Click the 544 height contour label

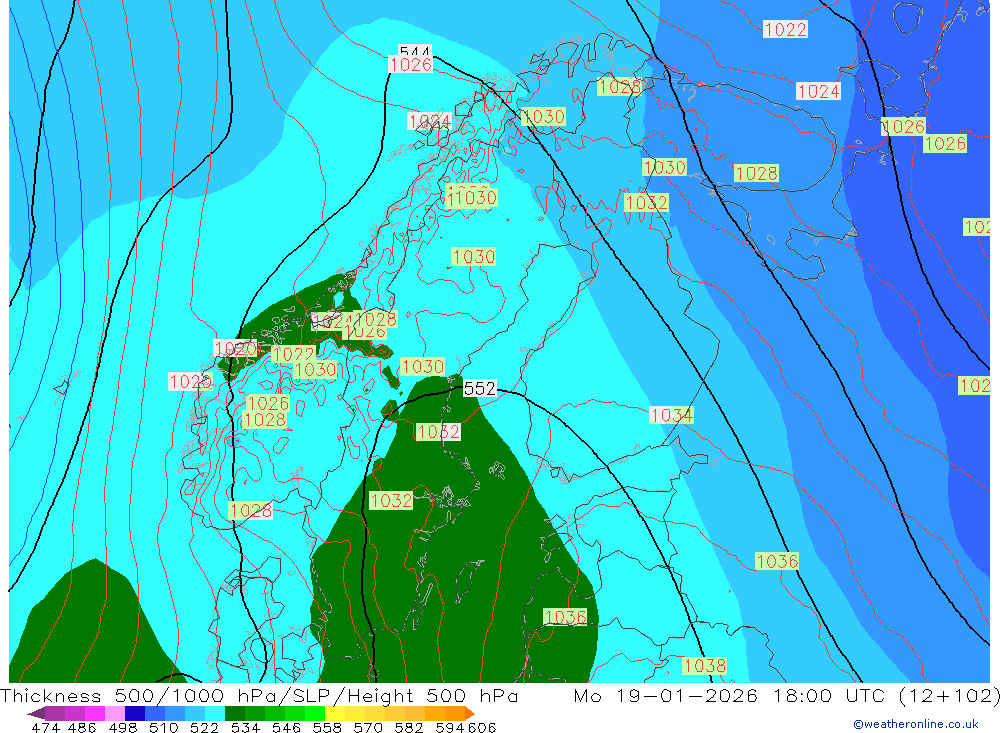coord(415,51)
